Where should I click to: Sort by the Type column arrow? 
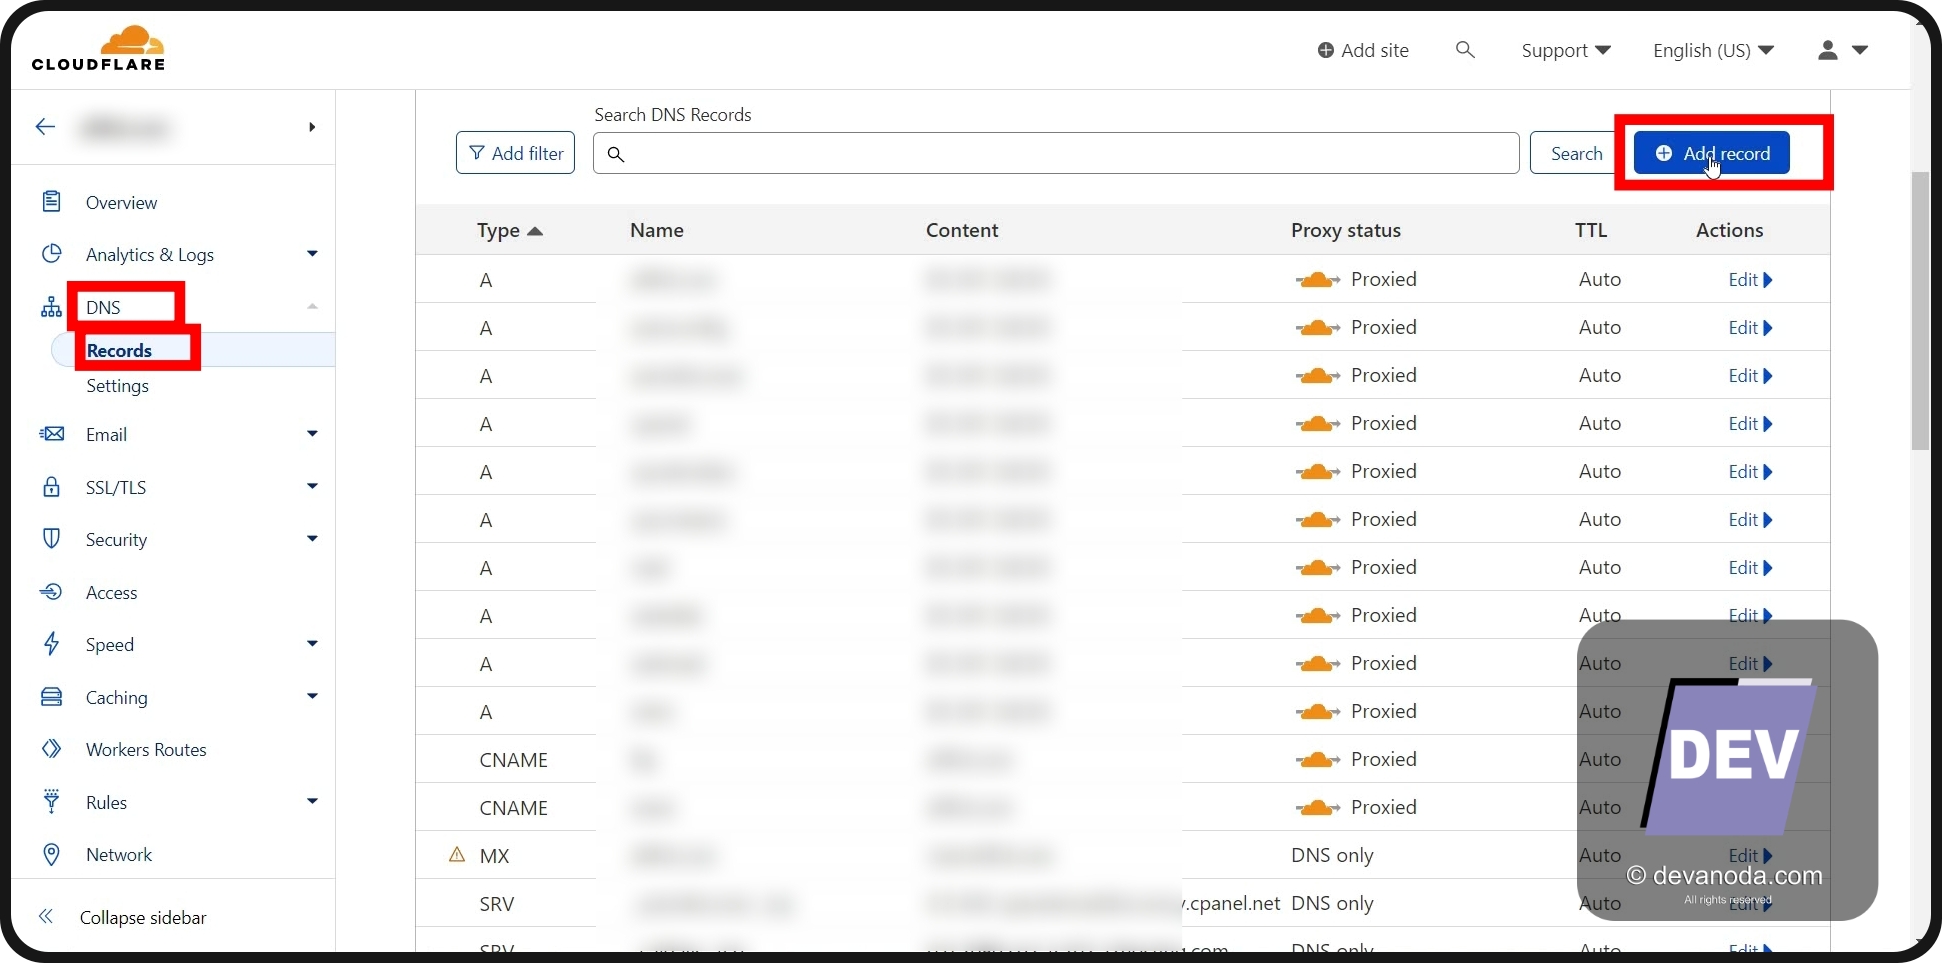535,231
